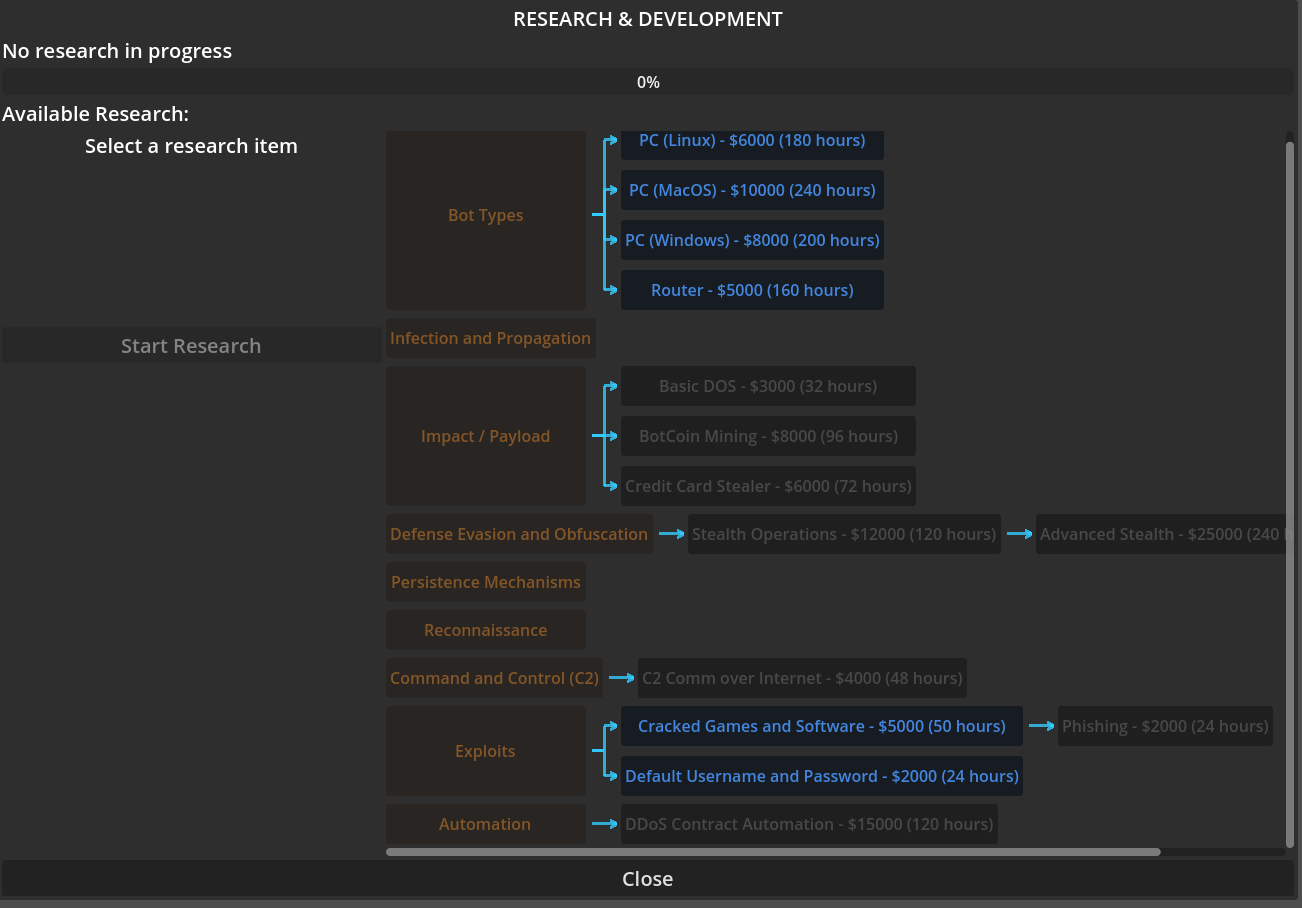This screenshot has width=1302, height=908.
Task: Click the Bot Types category box
Action: click(486, 215)
